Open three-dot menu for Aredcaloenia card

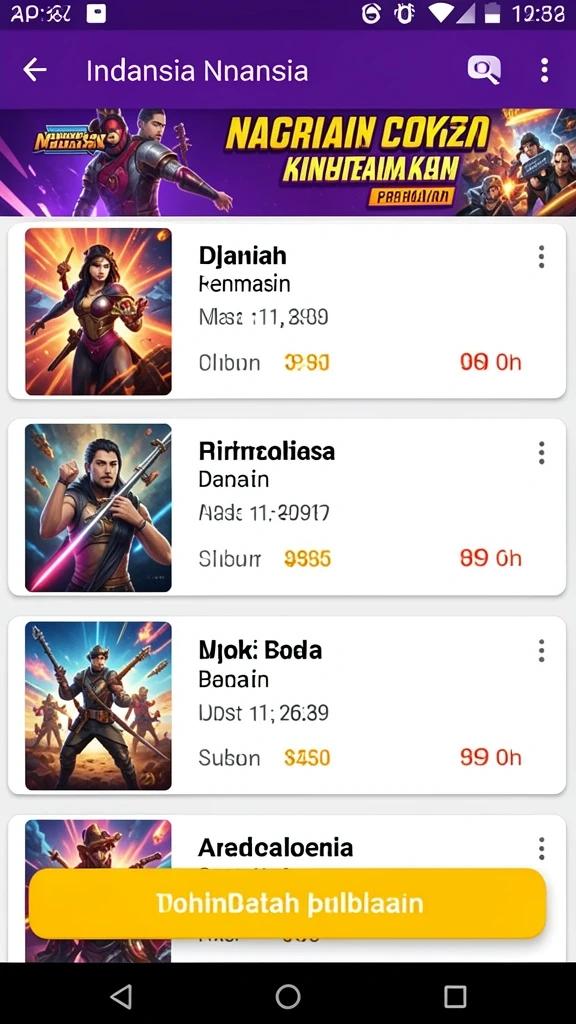pyautogui.click(x=541, y=848)
